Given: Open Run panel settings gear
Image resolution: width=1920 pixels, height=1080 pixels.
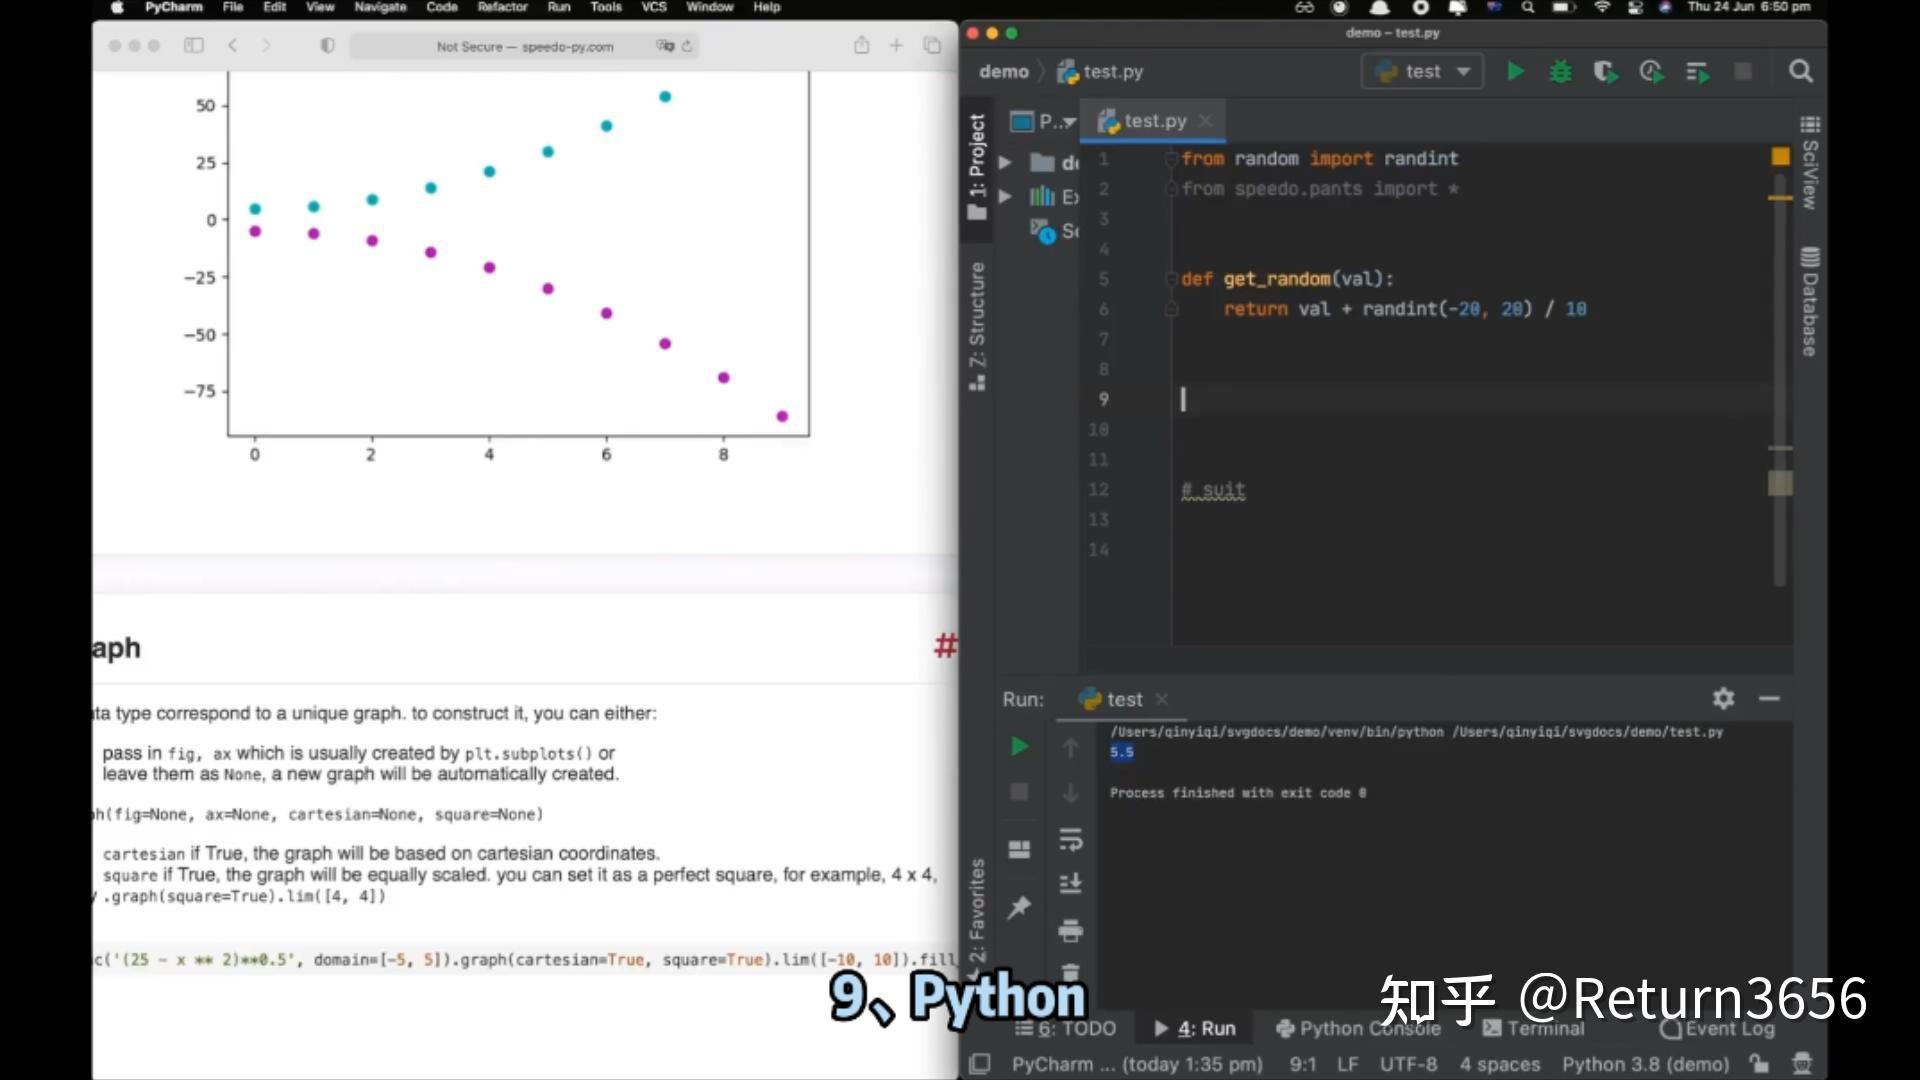Looking at the screenshot, I should (1723, 698).
